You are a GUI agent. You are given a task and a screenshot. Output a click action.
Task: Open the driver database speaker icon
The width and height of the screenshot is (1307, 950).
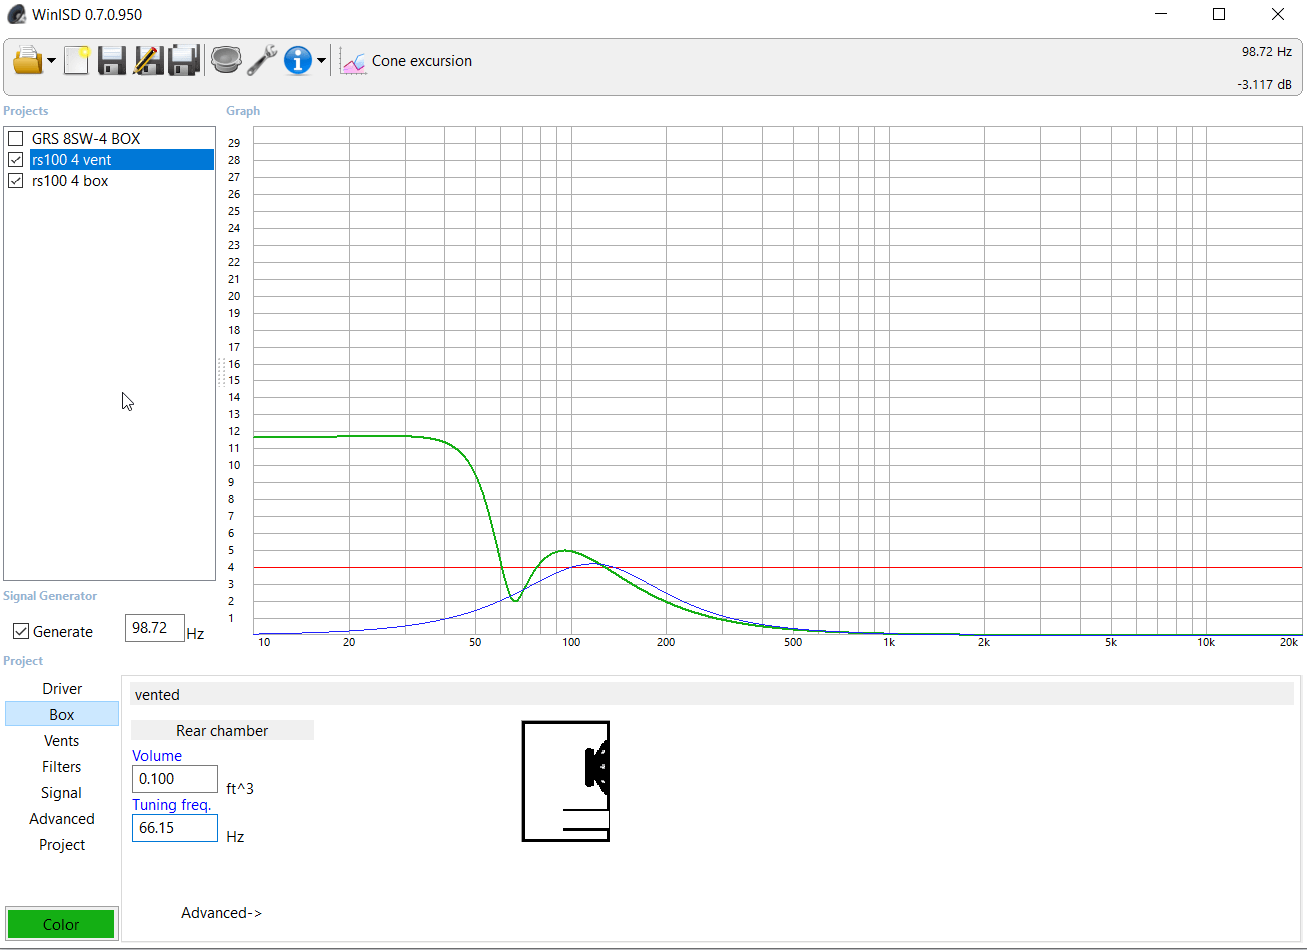tap(226, 61)
